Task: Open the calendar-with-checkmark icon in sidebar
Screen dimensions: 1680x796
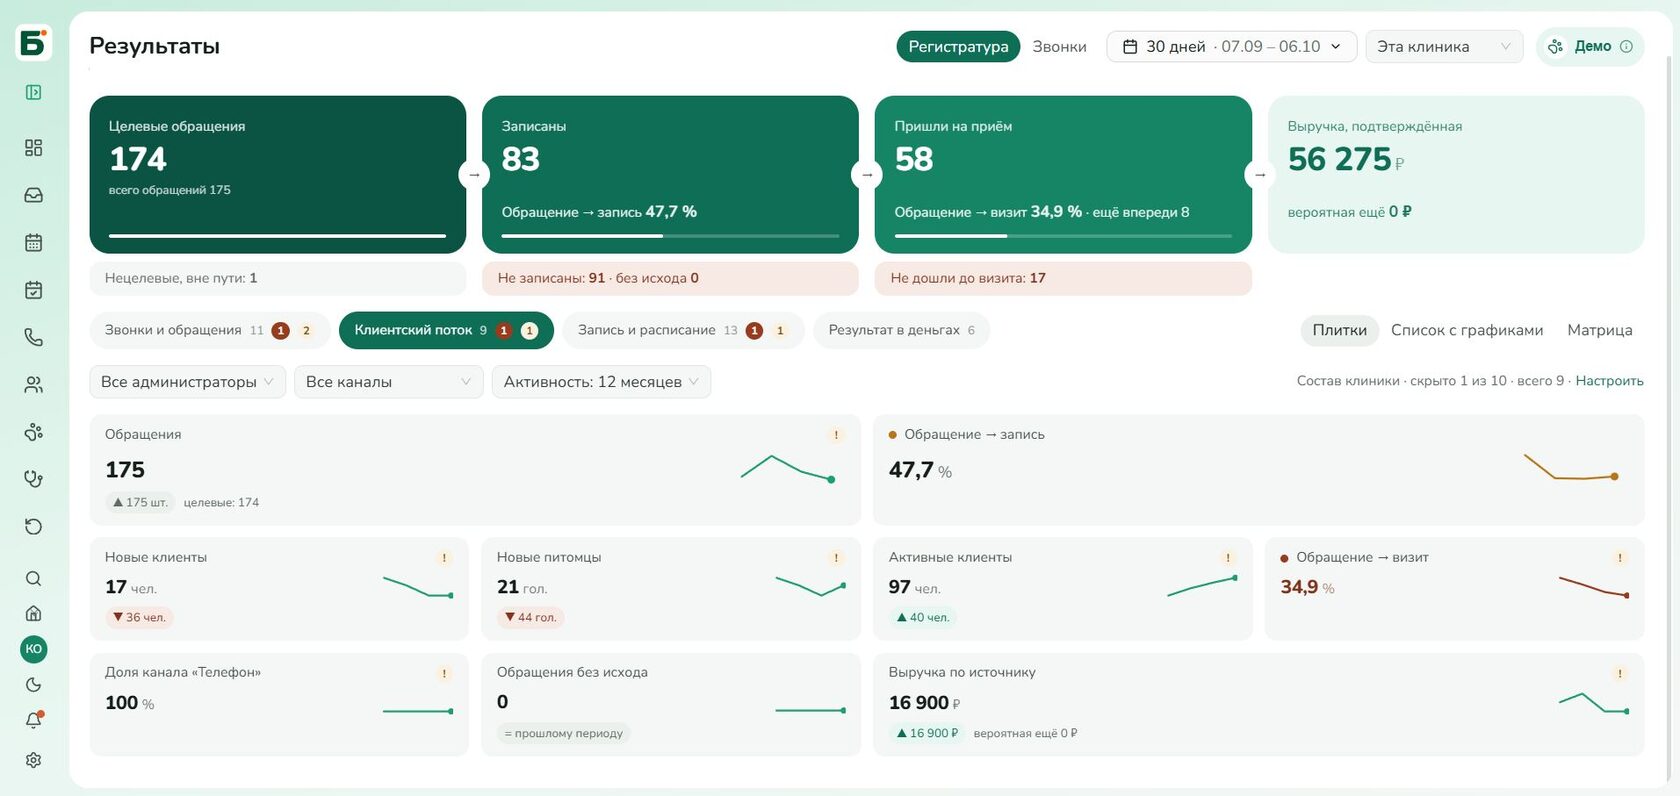Action: [33, 290]
